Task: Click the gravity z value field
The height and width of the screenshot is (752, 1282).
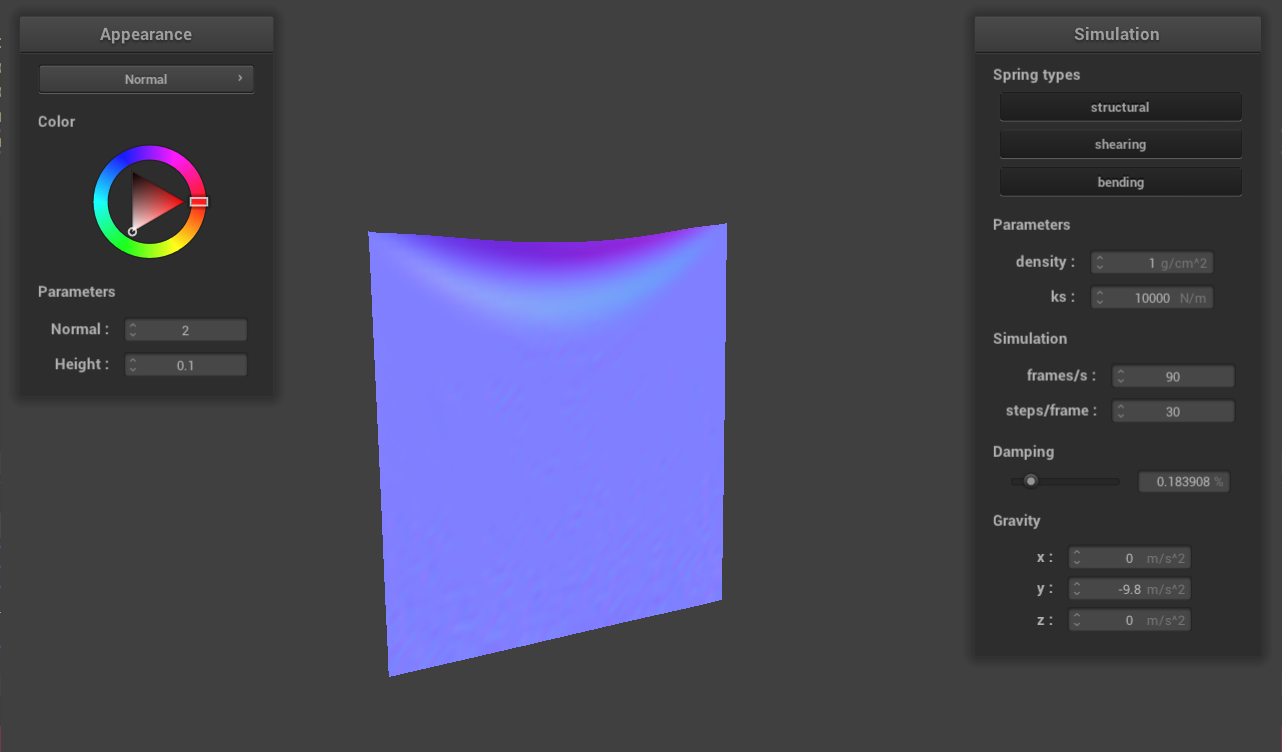Action: point(1130,621)
